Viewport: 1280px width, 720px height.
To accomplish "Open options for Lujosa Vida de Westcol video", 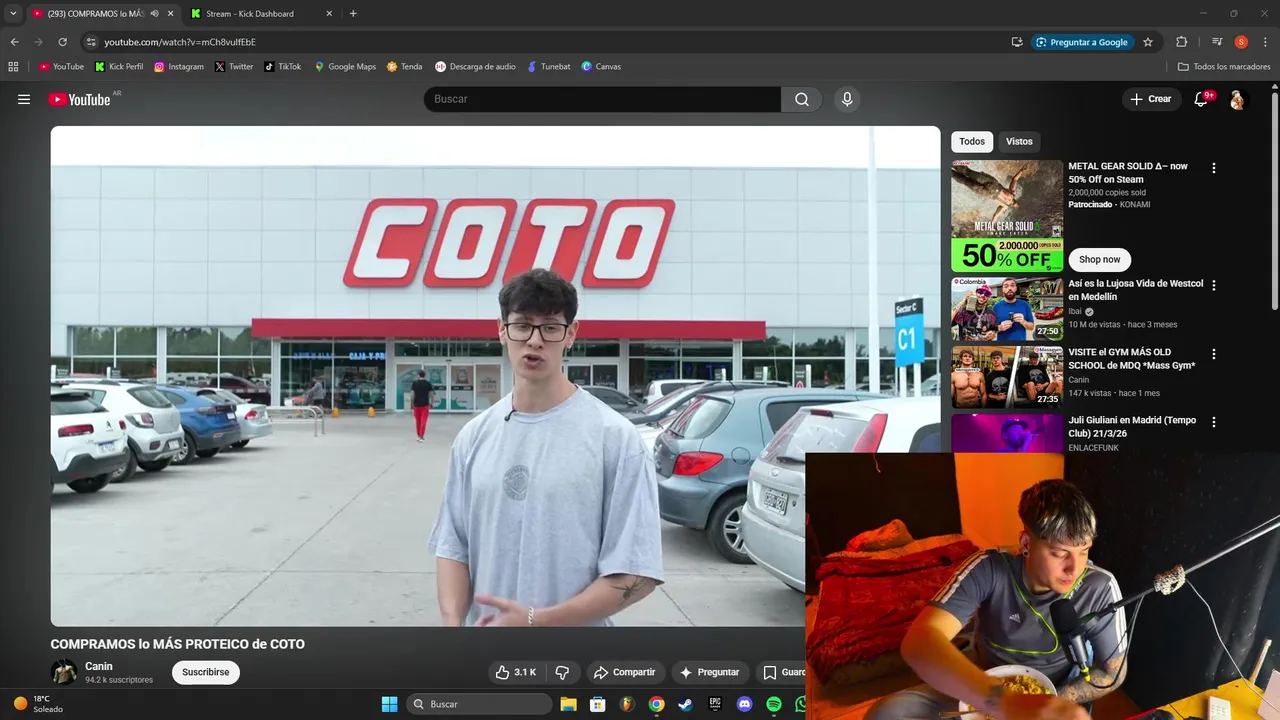I will click(x=1214, y=285).
